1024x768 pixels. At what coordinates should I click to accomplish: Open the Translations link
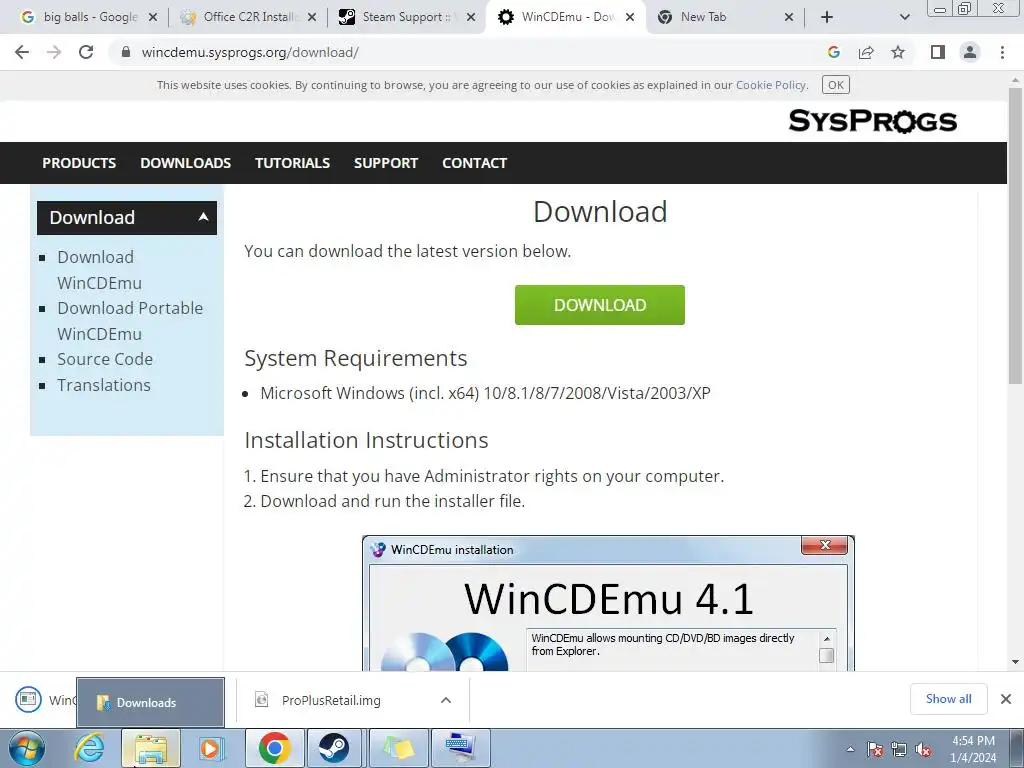coord(104,385)
